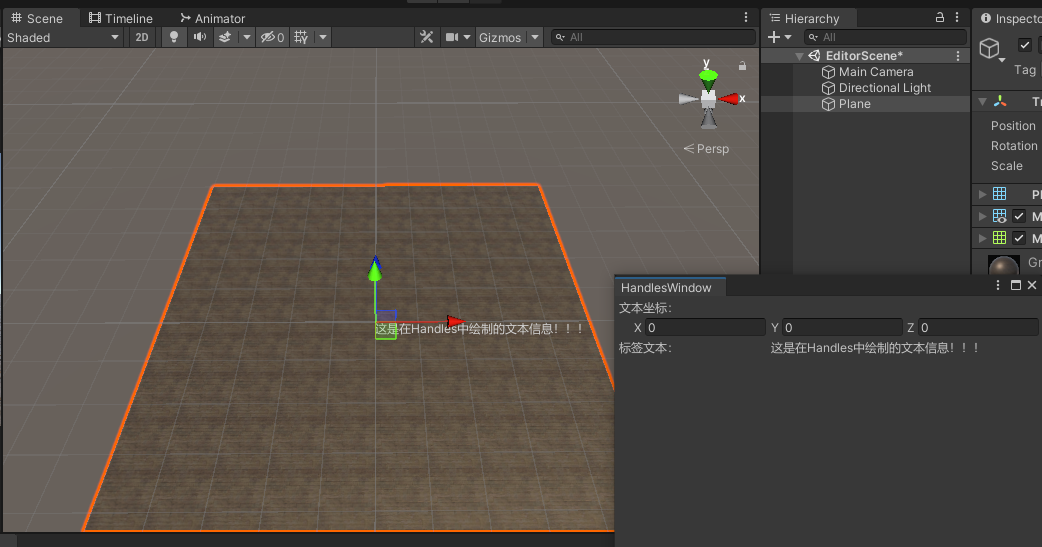The image size is (1042, 547).
Task: Toggle Persp projection label
Action: point(706,149)
